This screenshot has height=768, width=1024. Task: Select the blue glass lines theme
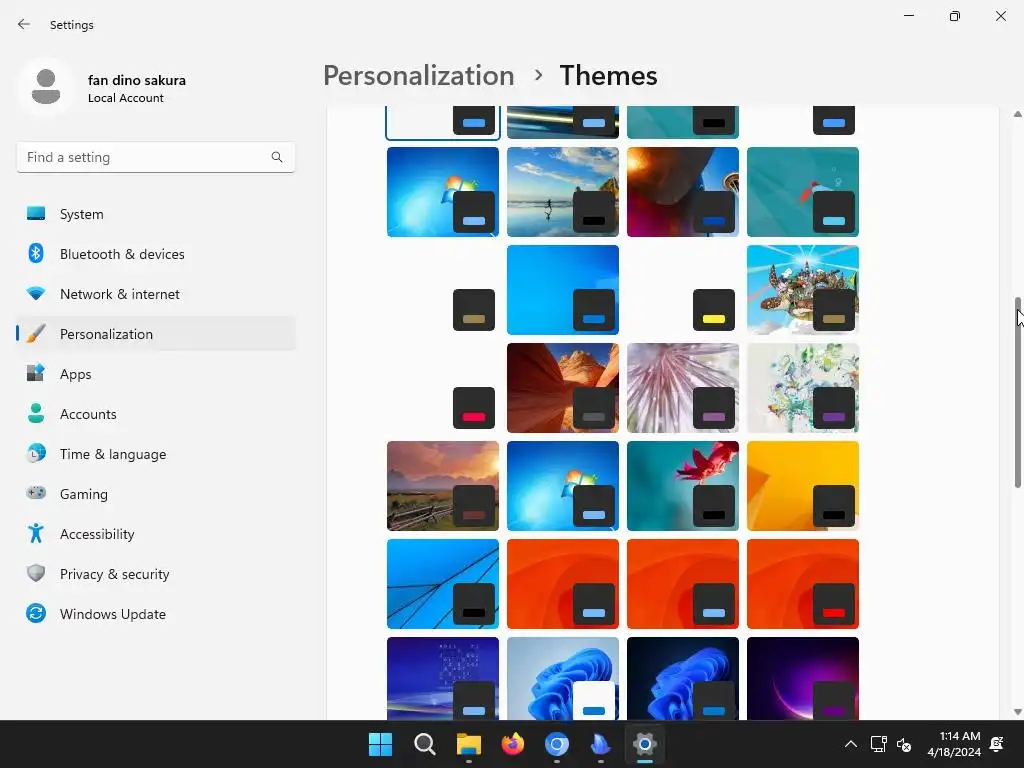pos(442,584)
